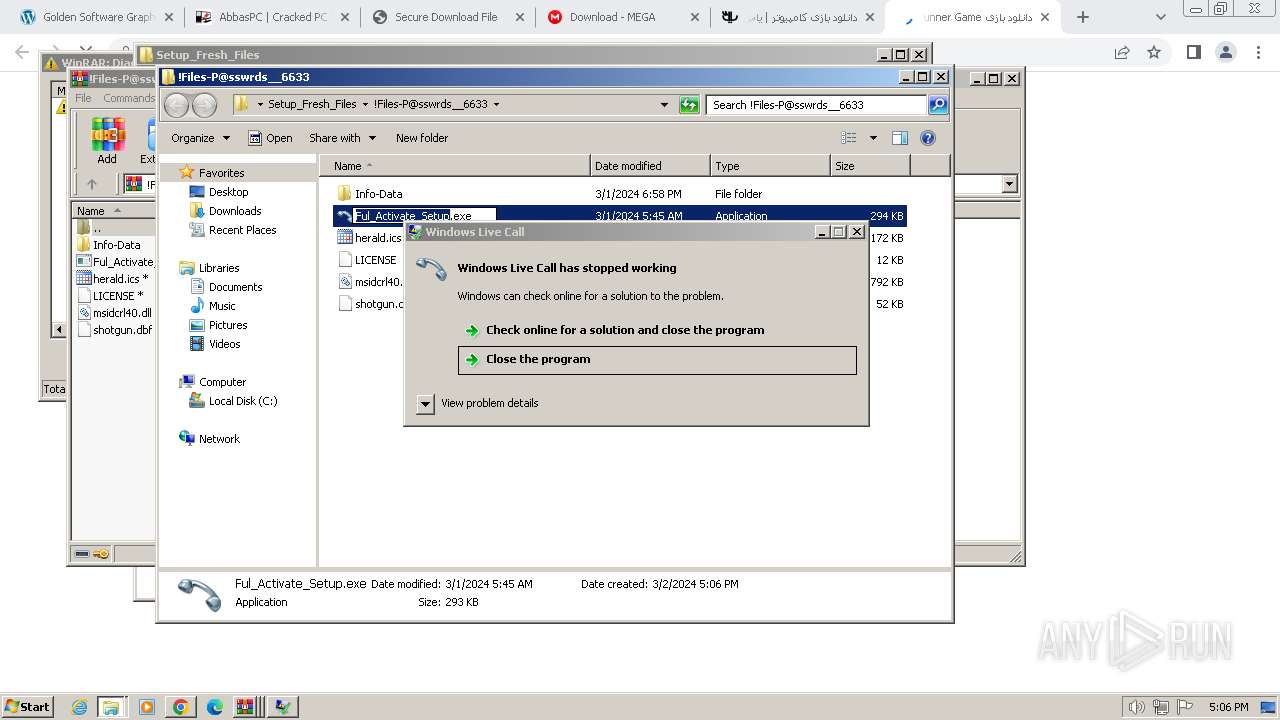Open Internet Explorer from the taskbar
This screenshot has height=720, width=1280.
[x=80, y=707]
